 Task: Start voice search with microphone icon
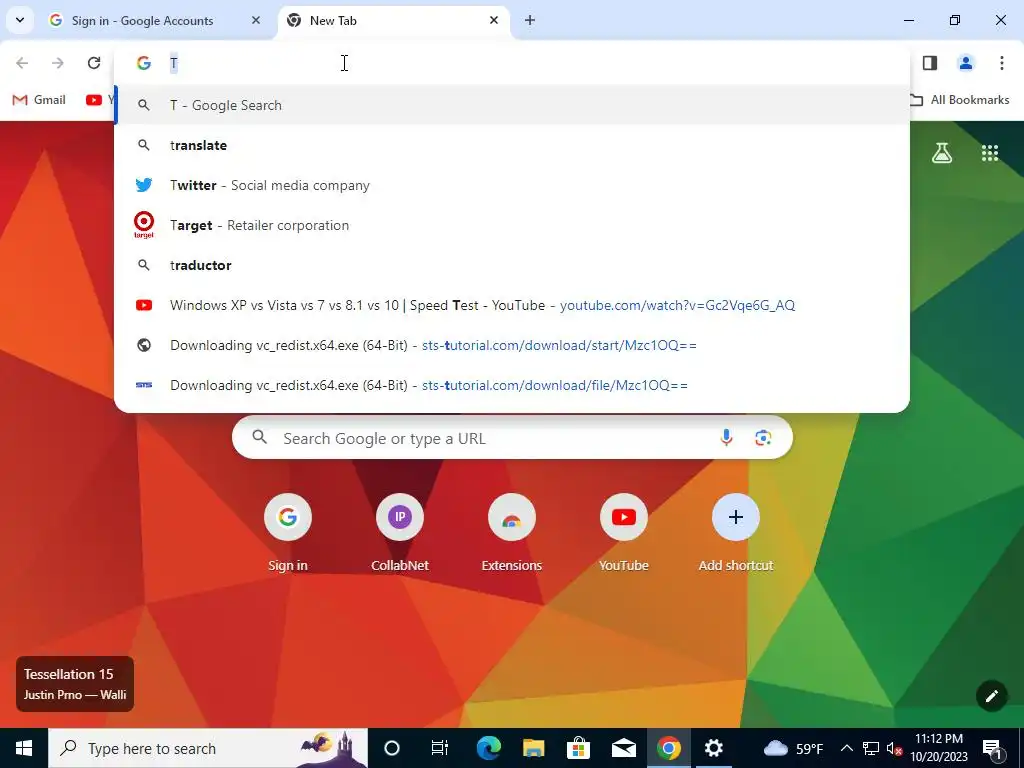click(726, 438)
